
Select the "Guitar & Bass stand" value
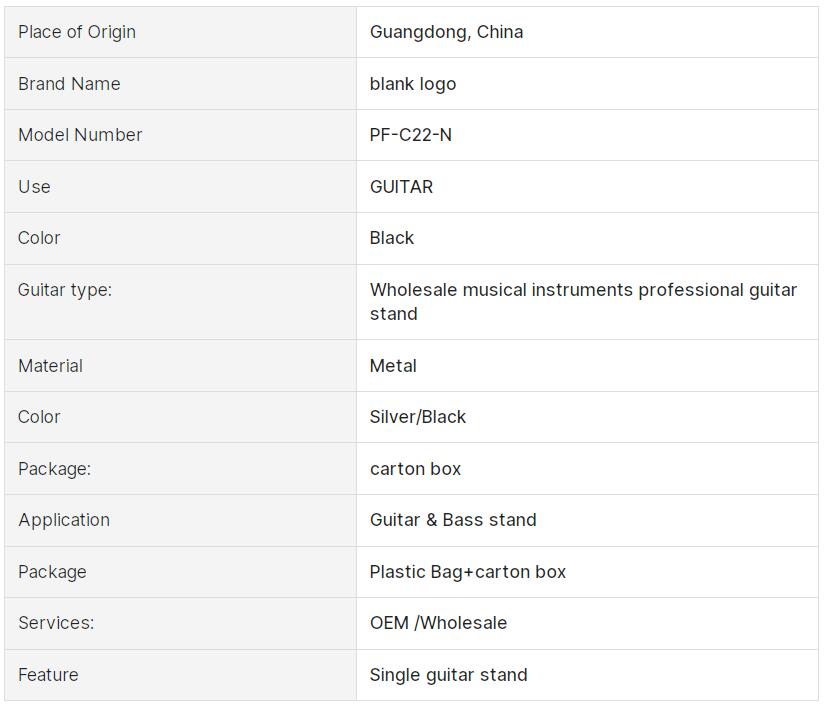(453, 520)
